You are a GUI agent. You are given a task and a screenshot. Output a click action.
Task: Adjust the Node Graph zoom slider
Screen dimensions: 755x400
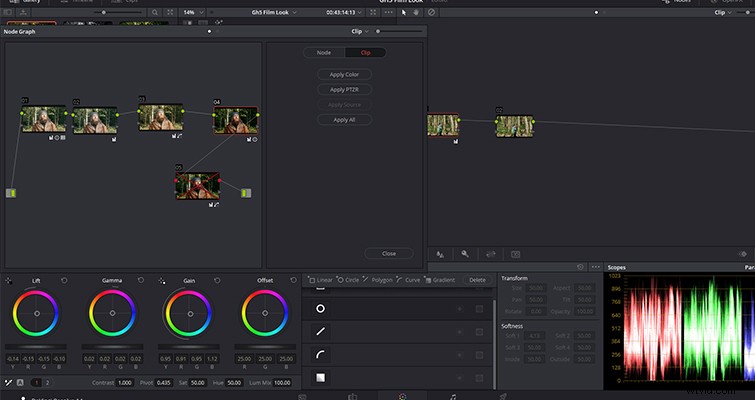click(x=398, y=31)
